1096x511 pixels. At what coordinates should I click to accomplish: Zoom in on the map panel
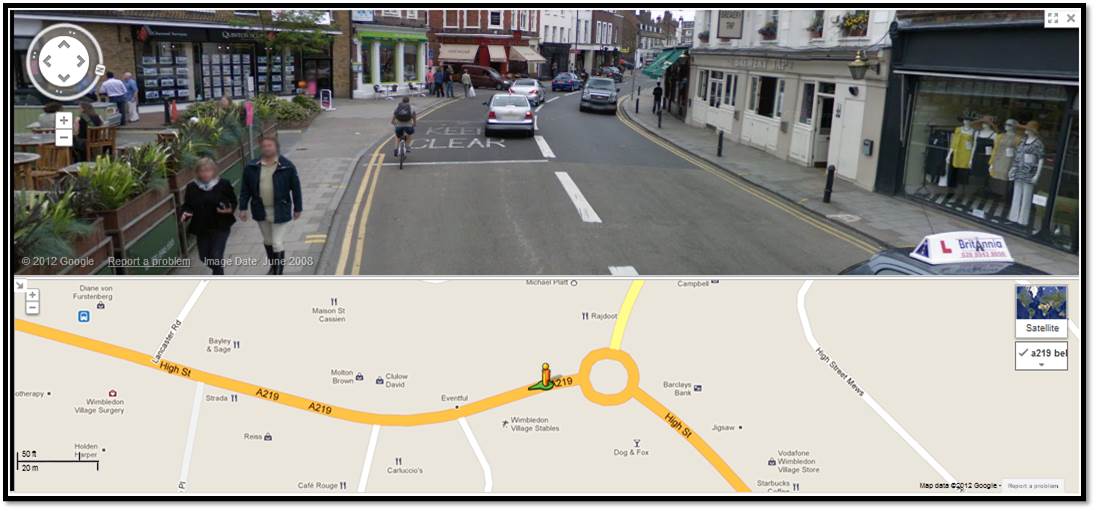click(32, 296)
